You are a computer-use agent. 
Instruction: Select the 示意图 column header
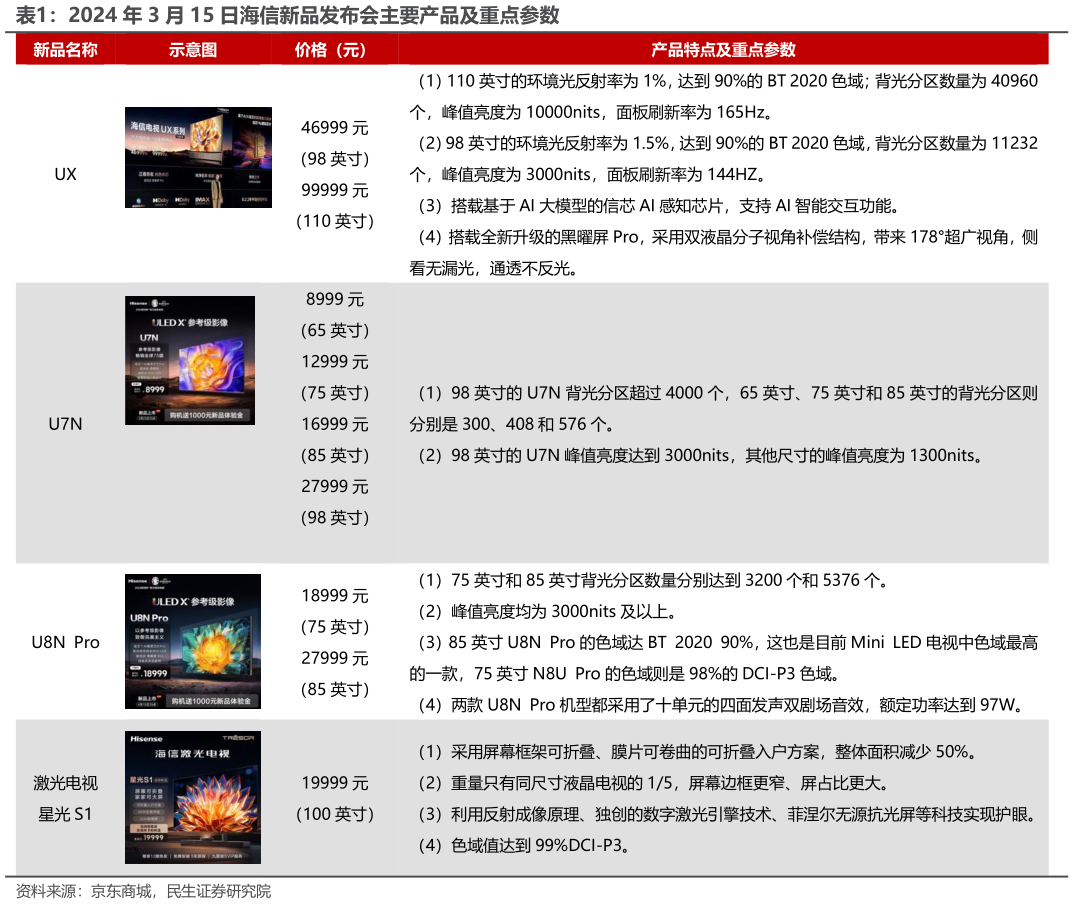(192, 50)
